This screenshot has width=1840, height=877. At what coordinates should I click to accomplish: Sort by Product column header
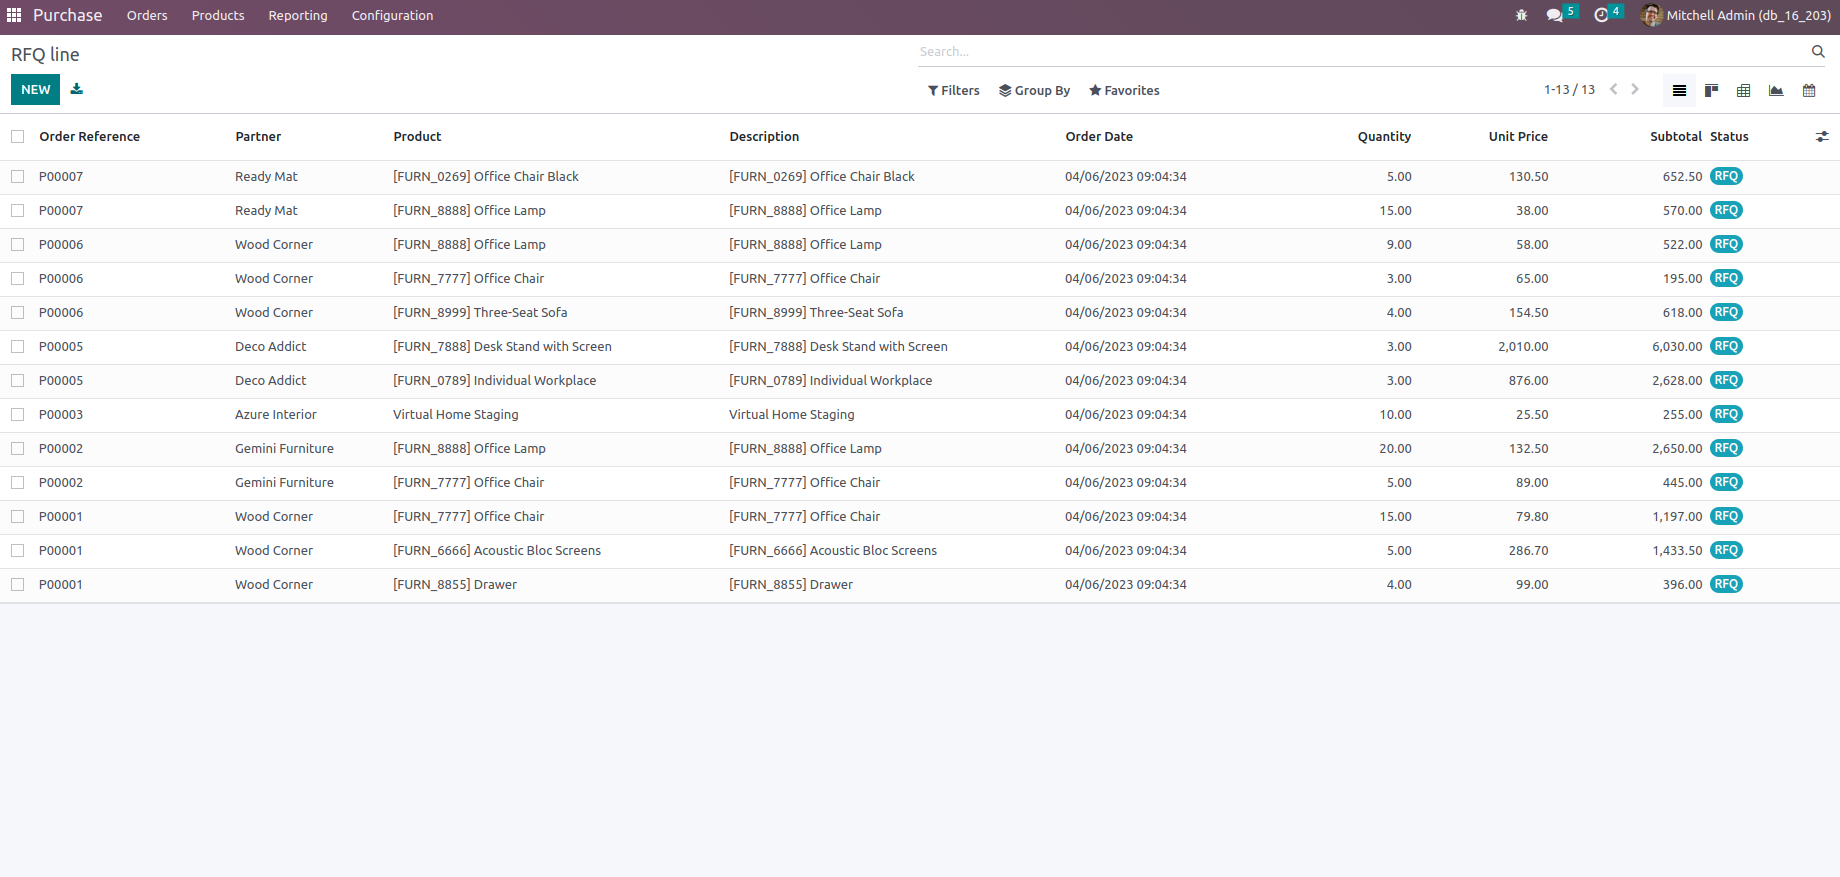click(417, 137)
